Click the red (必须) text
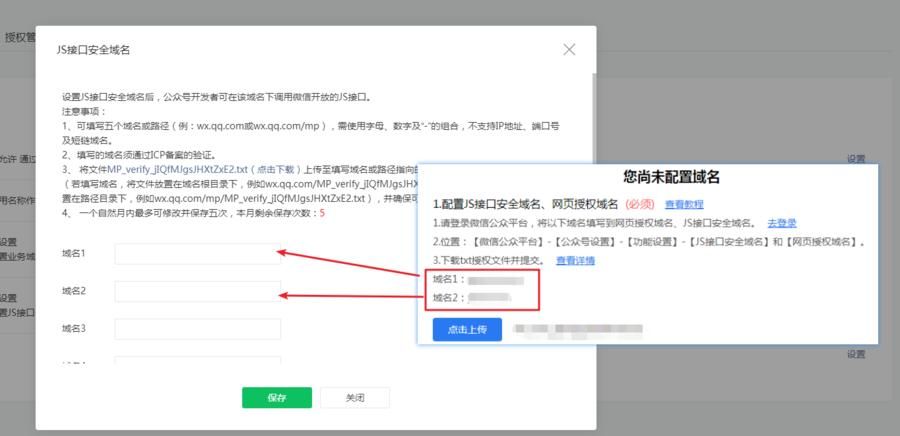This screenshot has height=436, width=900. 640,204
